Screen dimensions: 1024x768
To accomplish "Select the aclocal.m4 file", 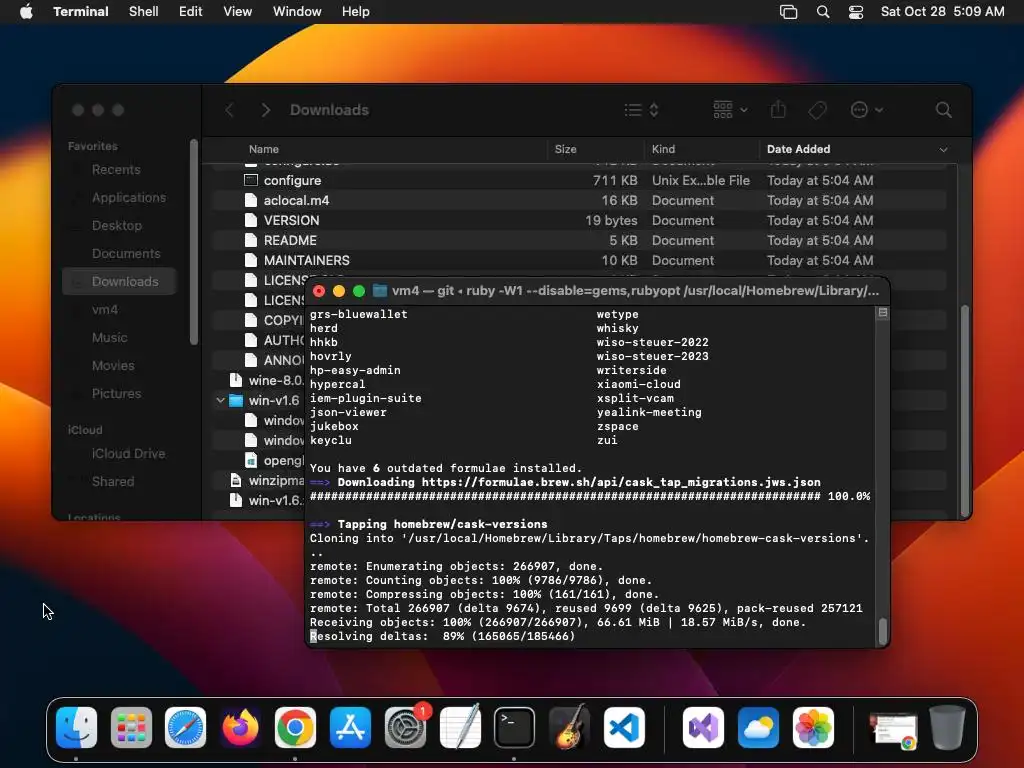I will pyautogui.click(x=579, y=200).
